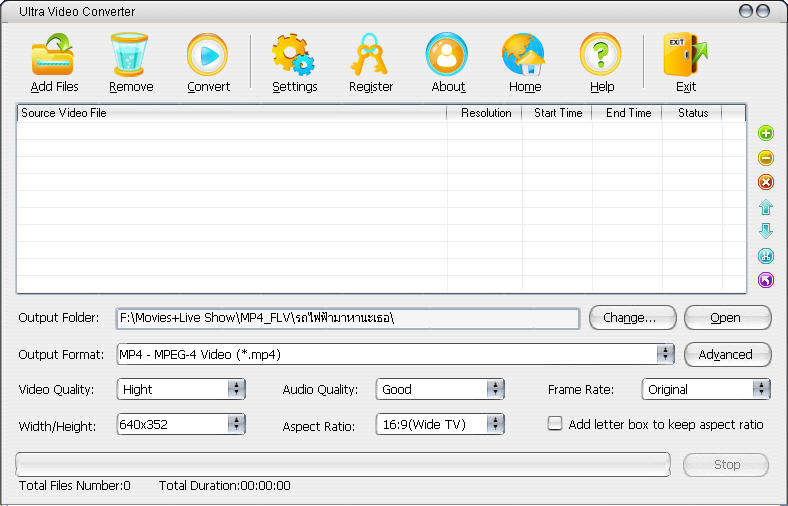Image resolution: width=788 pixels, height=506 pixels.
Task: Click the Advanced button
Action: pos(727,354)
